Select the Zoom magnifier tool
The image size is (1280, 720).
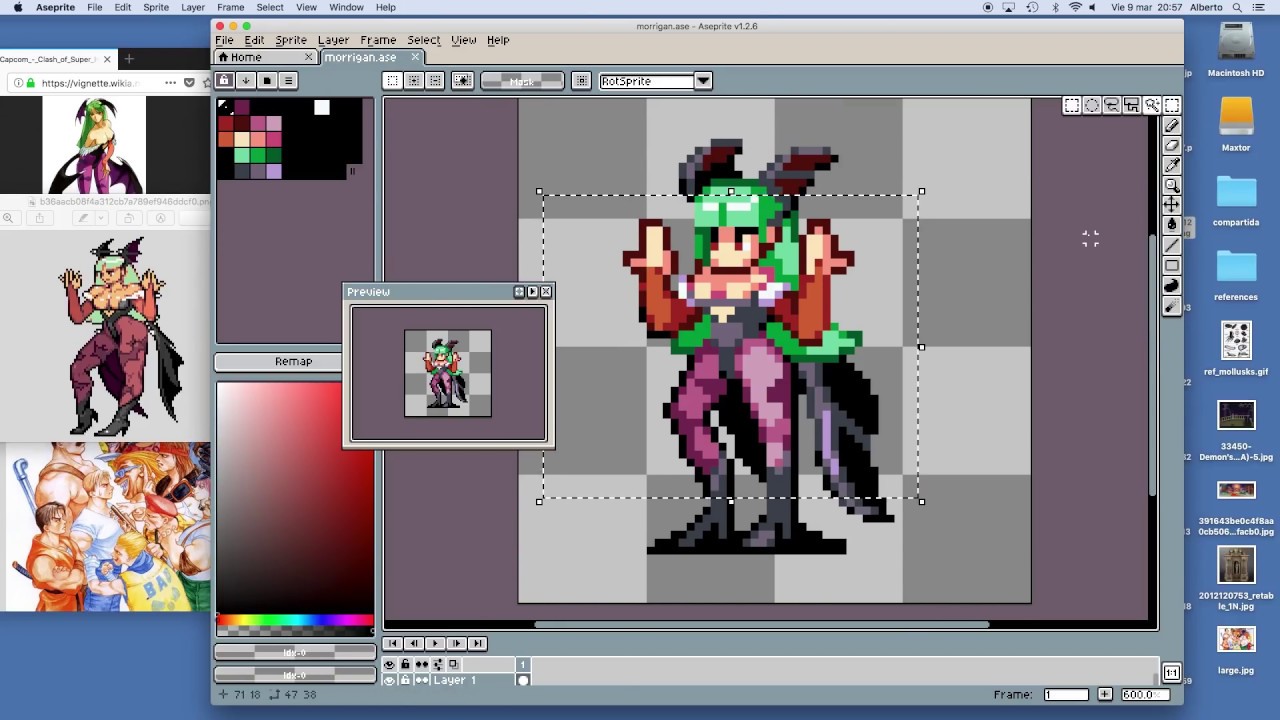tap(1171, 186)
